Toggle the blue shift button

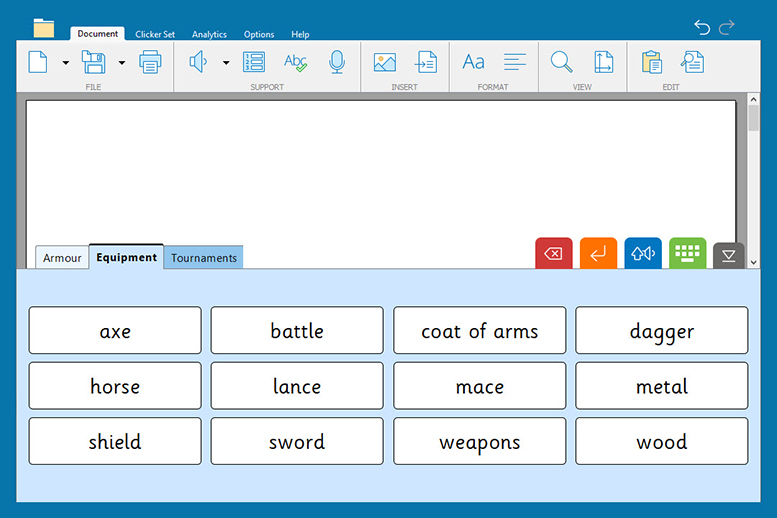(x=643, y=254)
